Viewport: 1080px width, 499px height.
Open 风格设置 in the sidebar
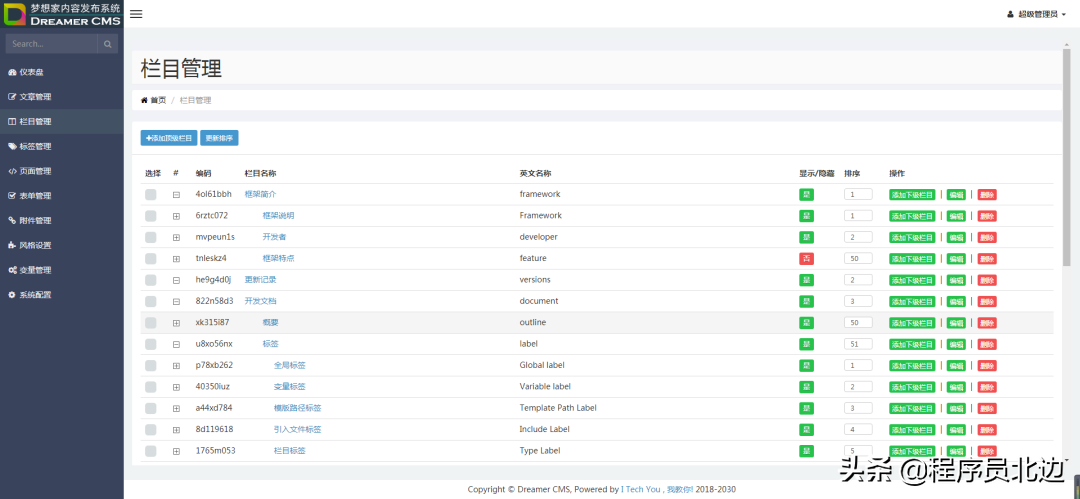coord(62,245)
